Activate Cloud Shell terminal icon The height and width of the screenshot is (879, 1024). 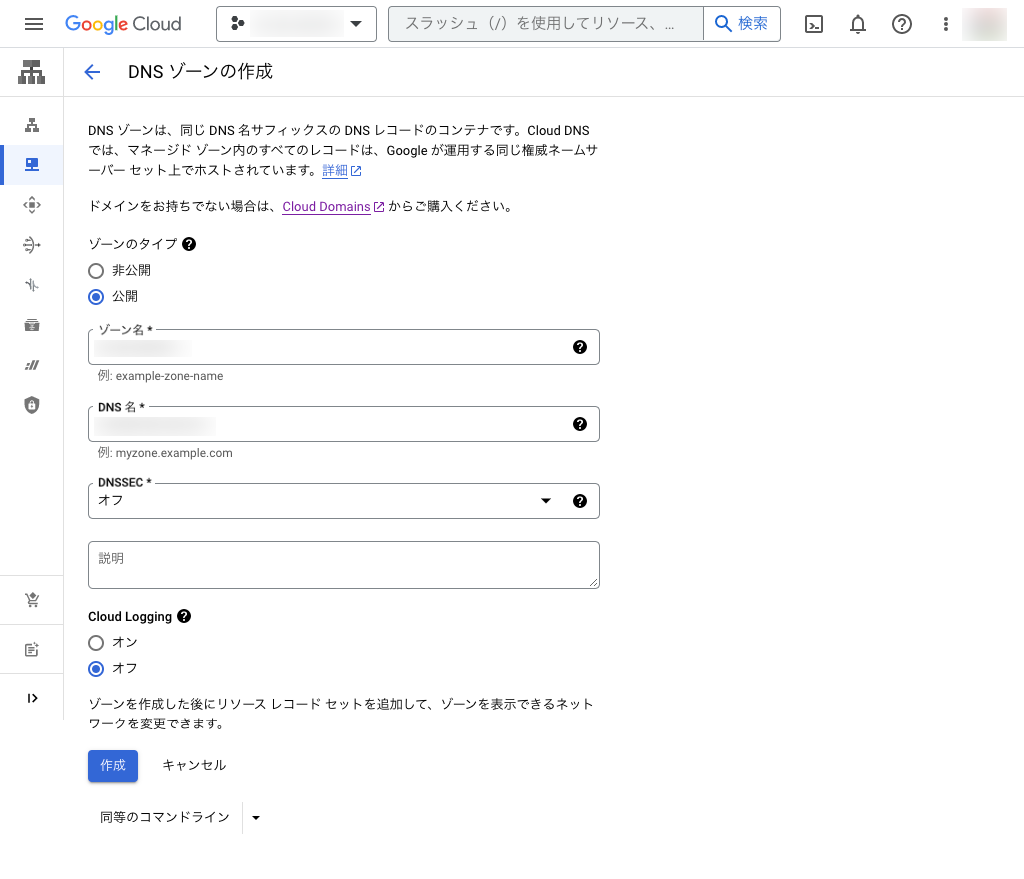point(814,24)
